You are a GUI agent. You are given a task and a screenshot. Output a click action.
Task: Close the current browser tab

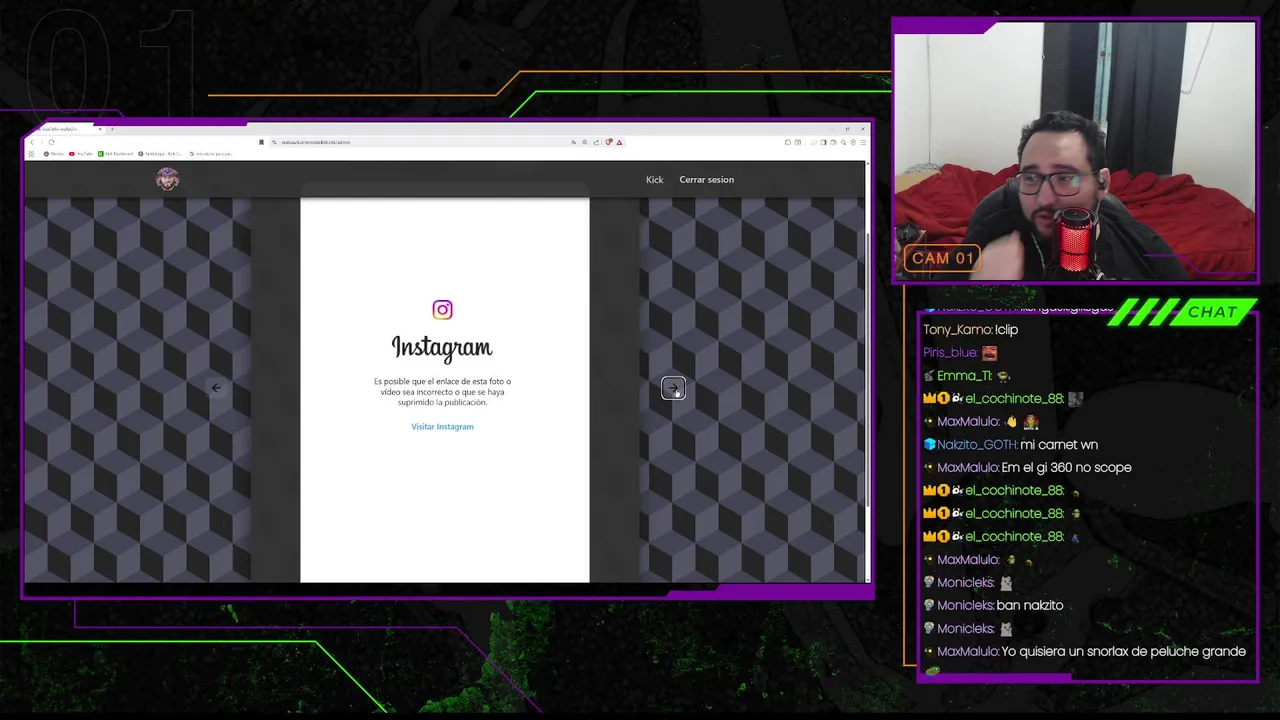[x=99, y=129]
